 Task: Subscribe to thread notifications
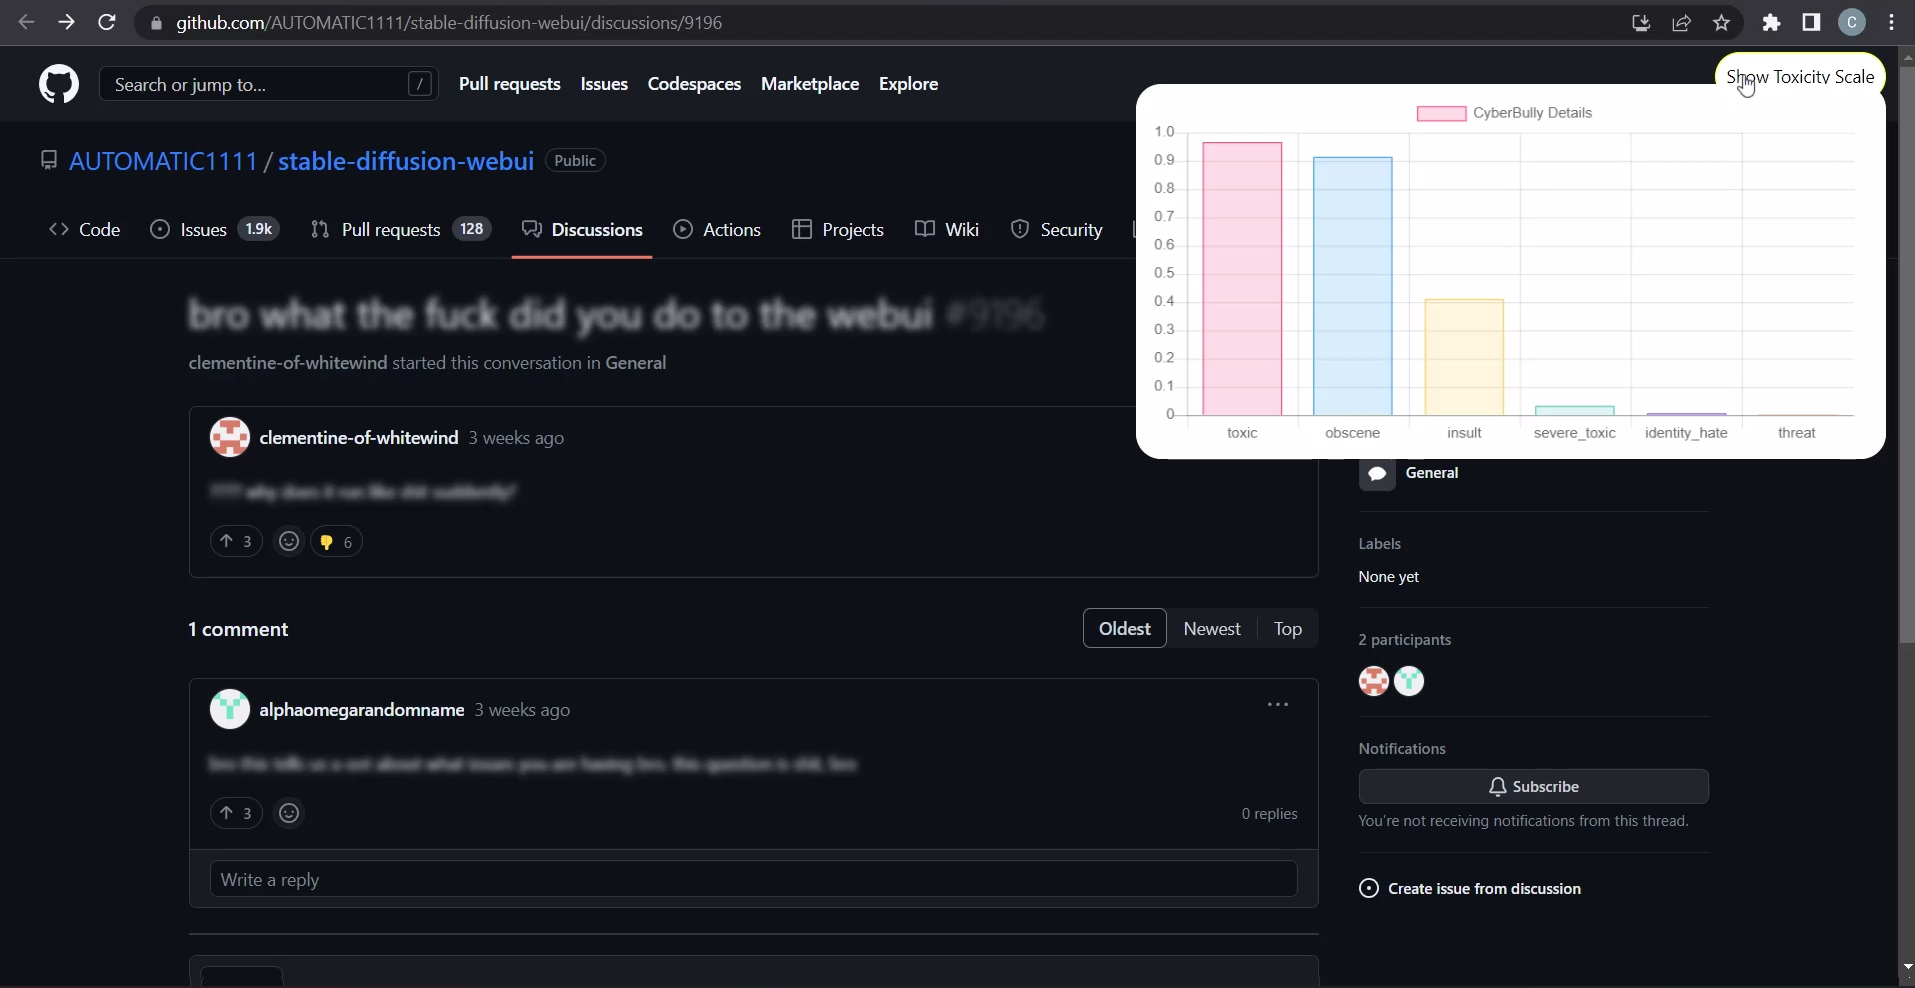click(1533, 786)
